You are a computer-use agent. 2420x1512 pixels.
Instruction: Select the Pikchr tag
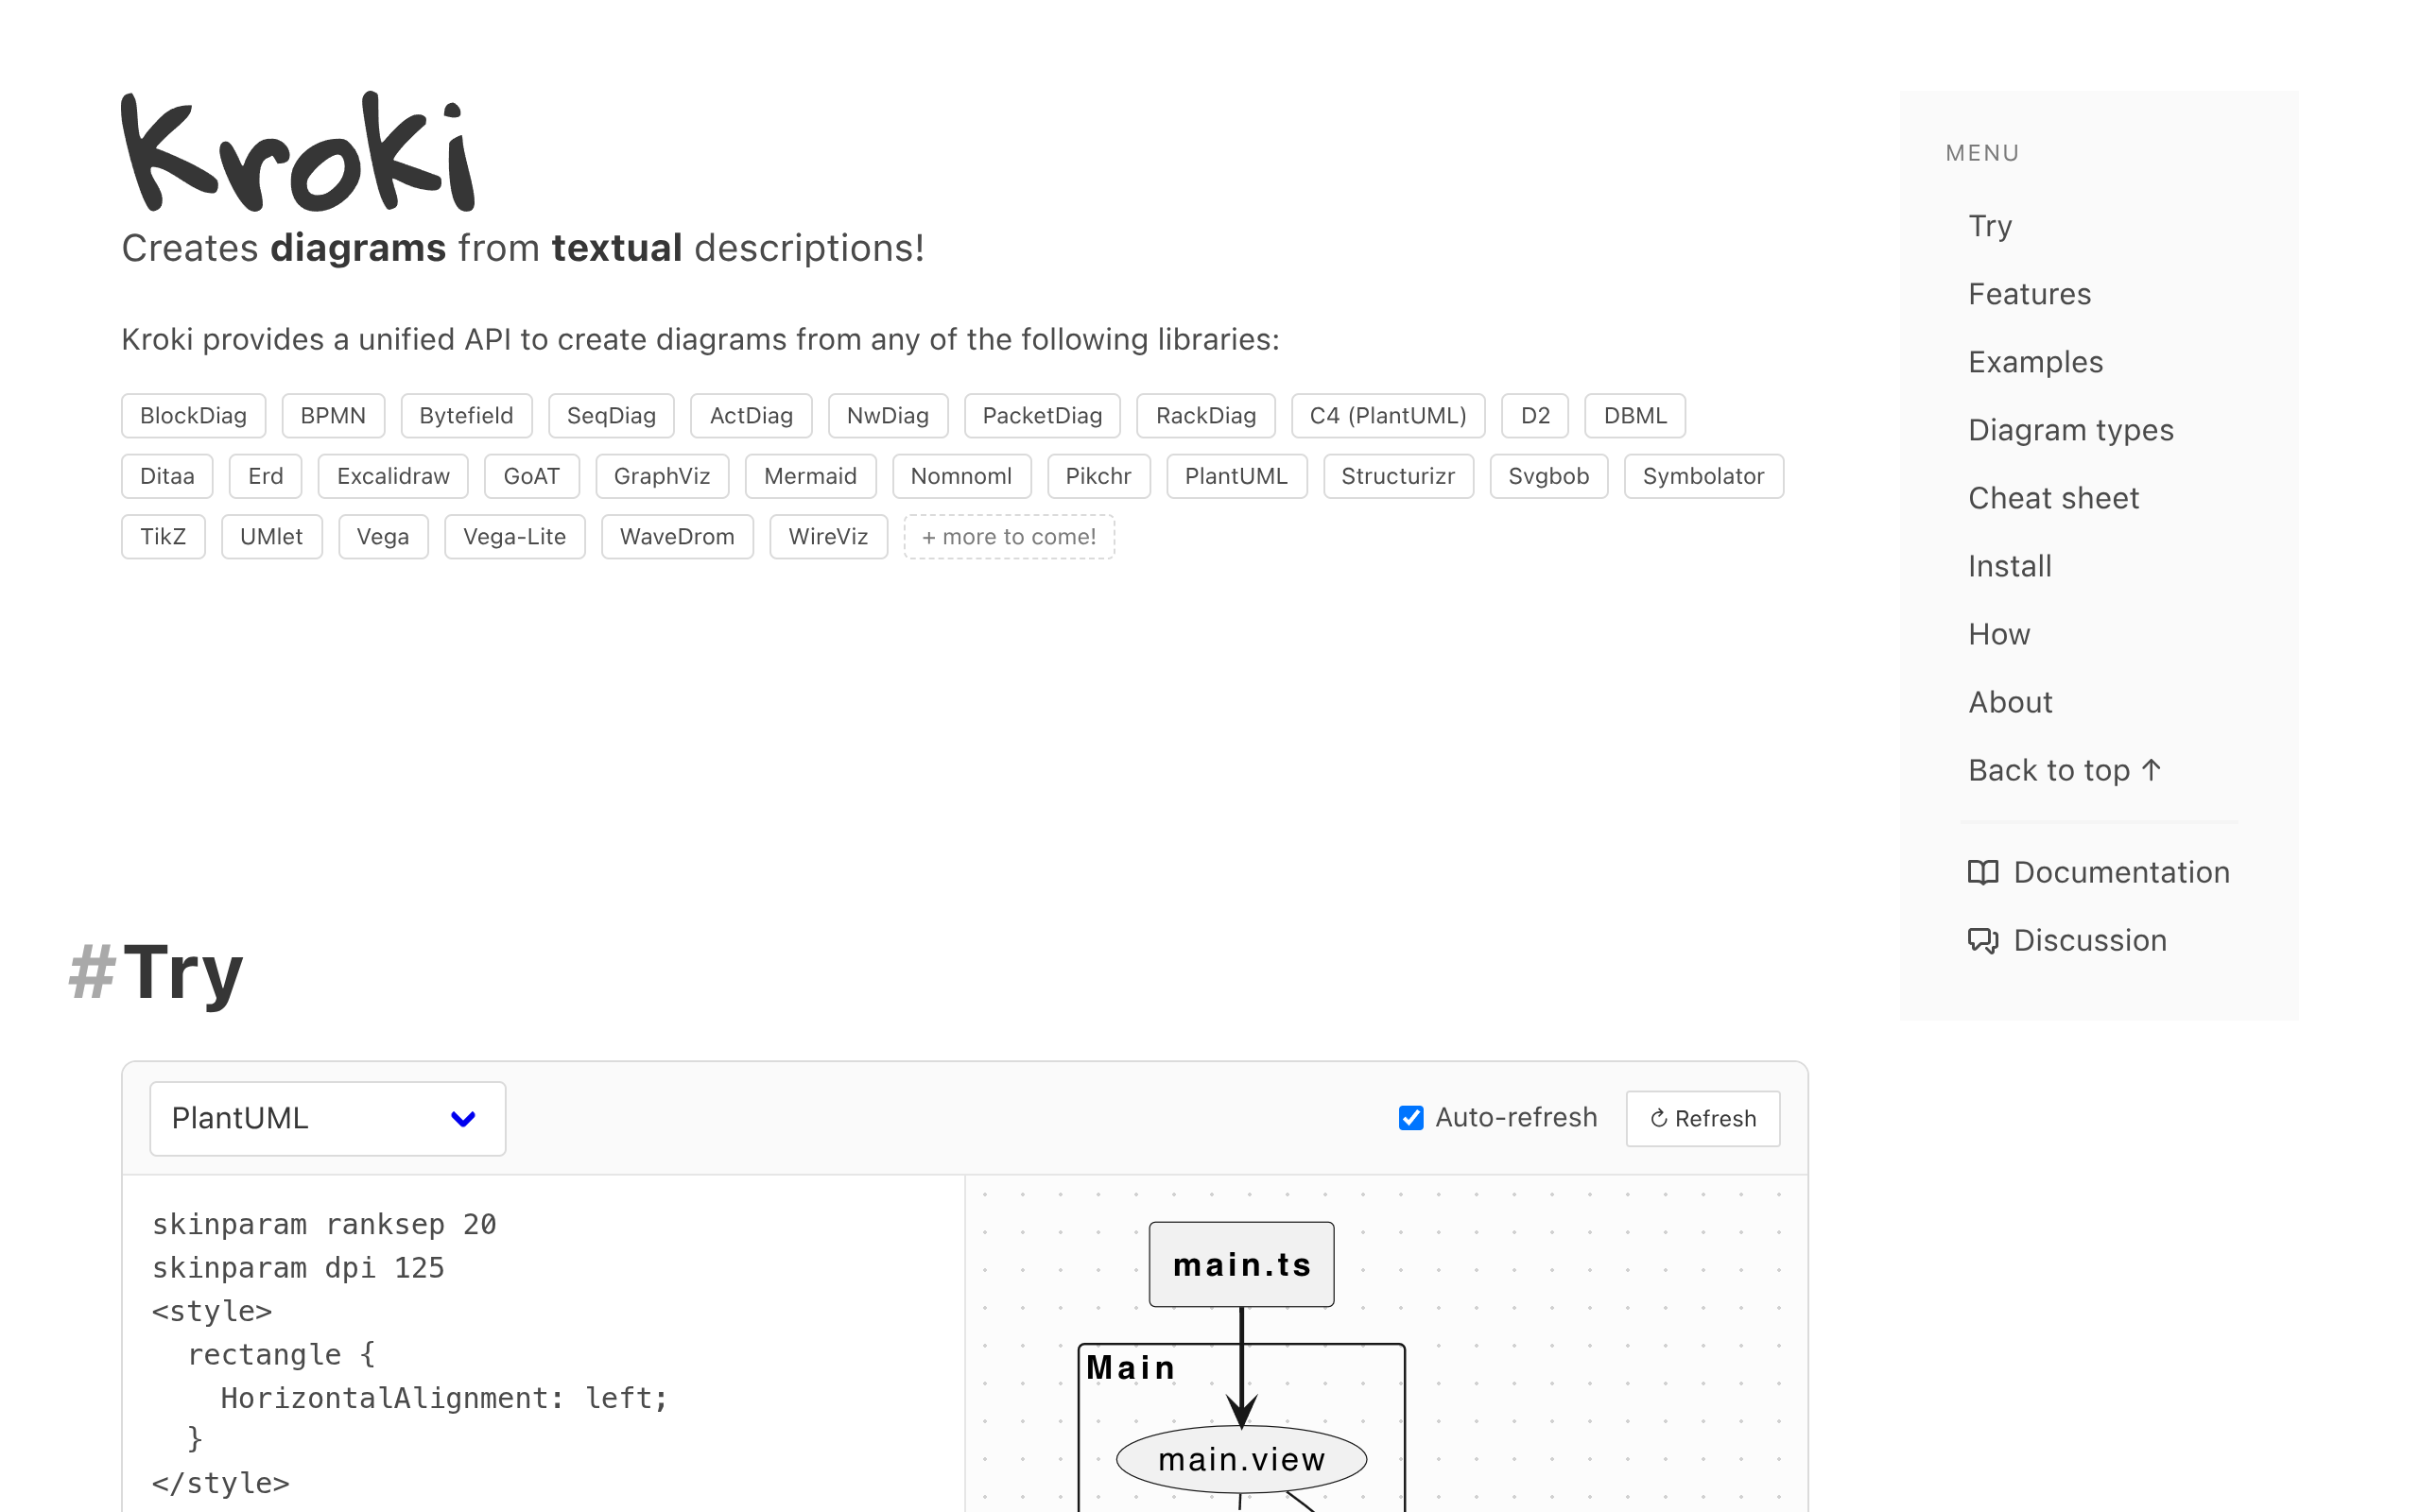(1098, 476)
